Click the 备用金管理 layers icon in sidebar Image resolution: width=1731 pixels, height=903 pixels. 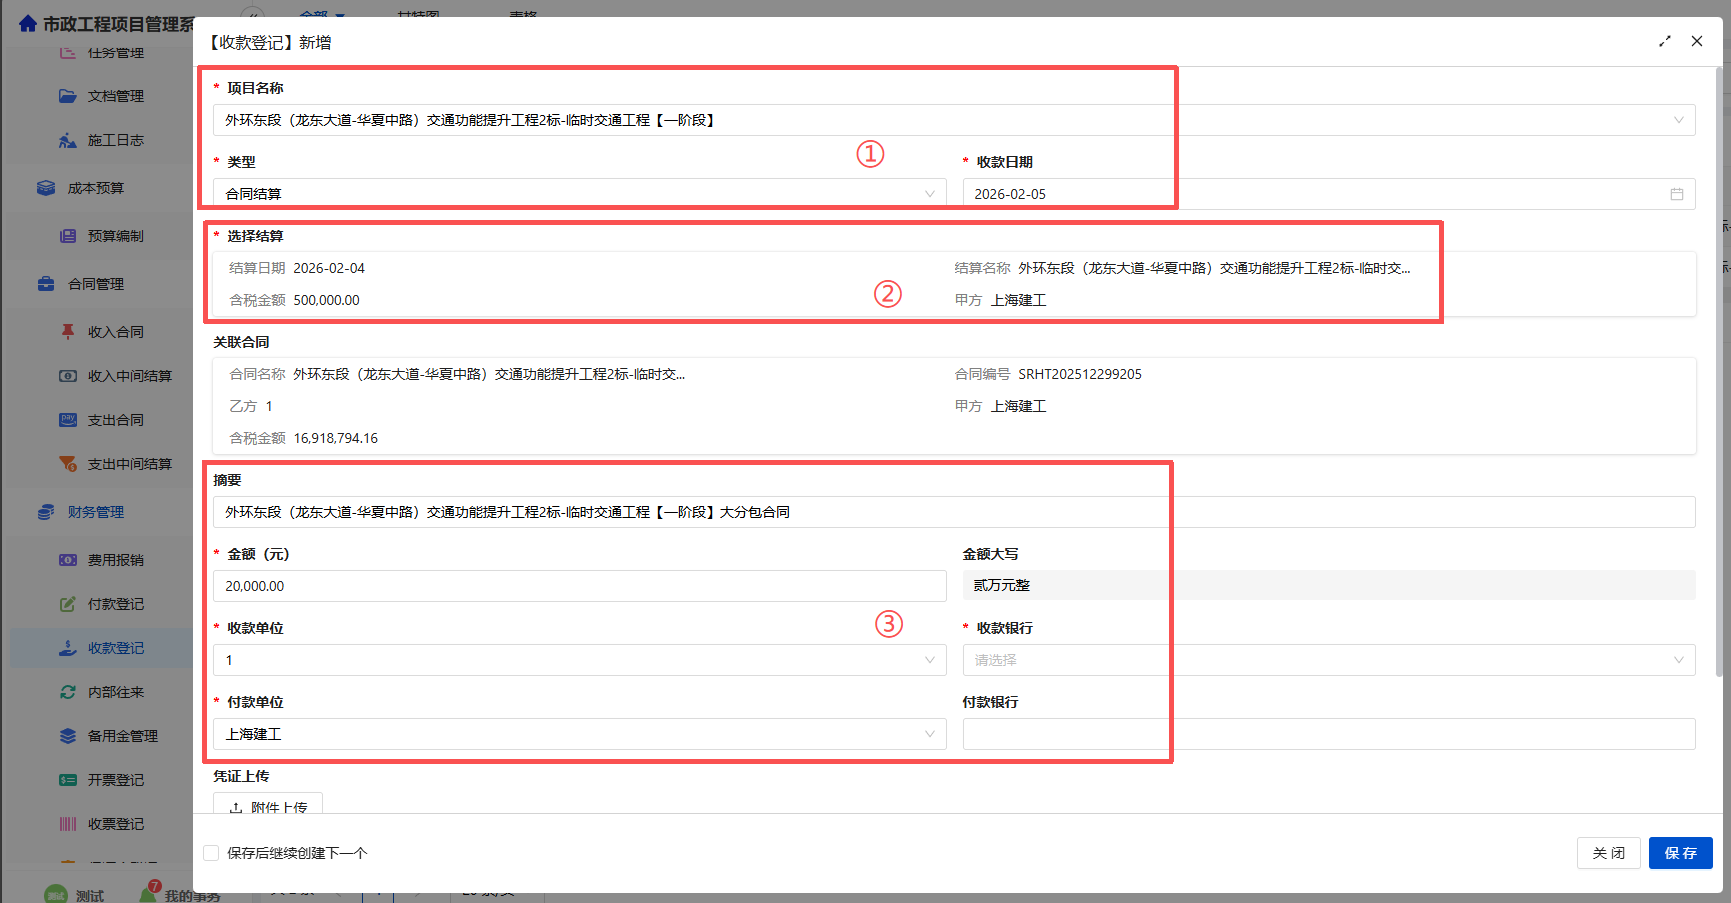(x=67, y=736)
